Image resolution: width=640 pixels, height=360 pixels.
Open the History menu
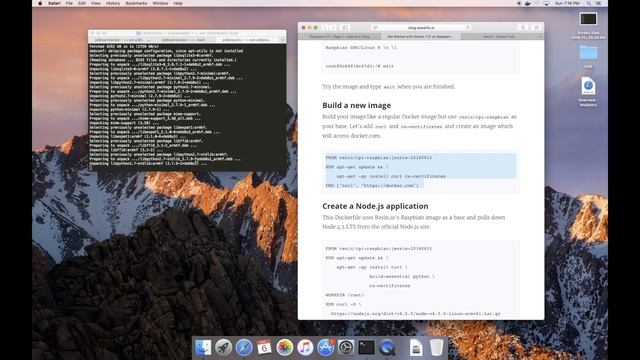click(x=113, y=3)
